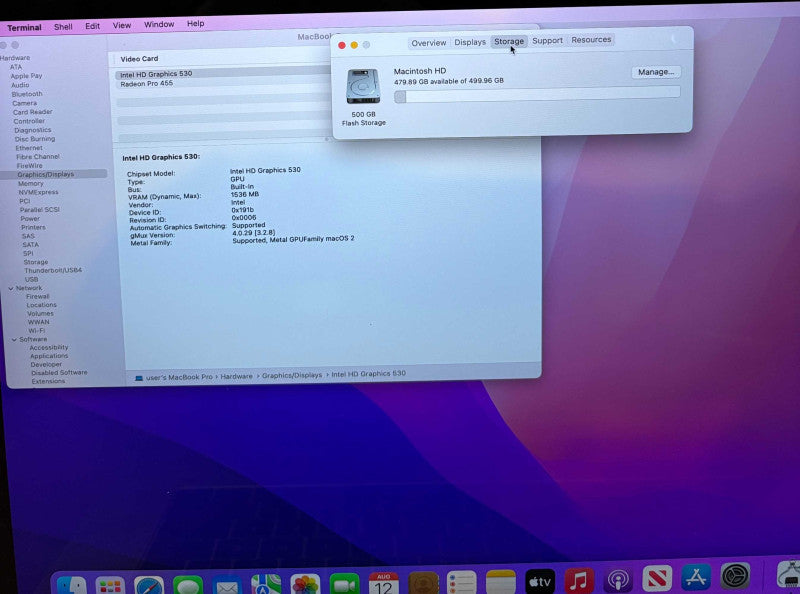The width and height of the screenshot is (800, 594).
Task: Open the Terminal menu
Action: point(24,28)
